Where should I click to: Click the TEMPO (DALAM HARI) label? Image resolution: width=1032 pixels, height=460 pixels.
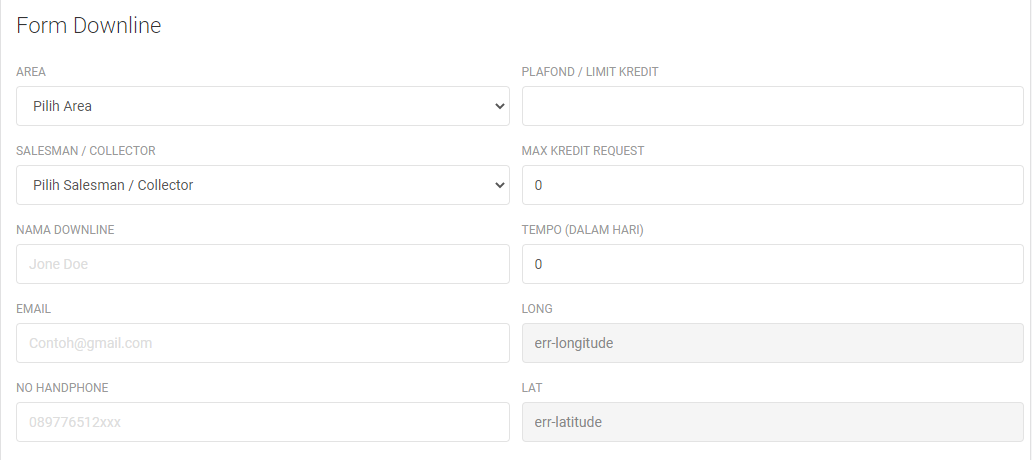click(582, 230)
